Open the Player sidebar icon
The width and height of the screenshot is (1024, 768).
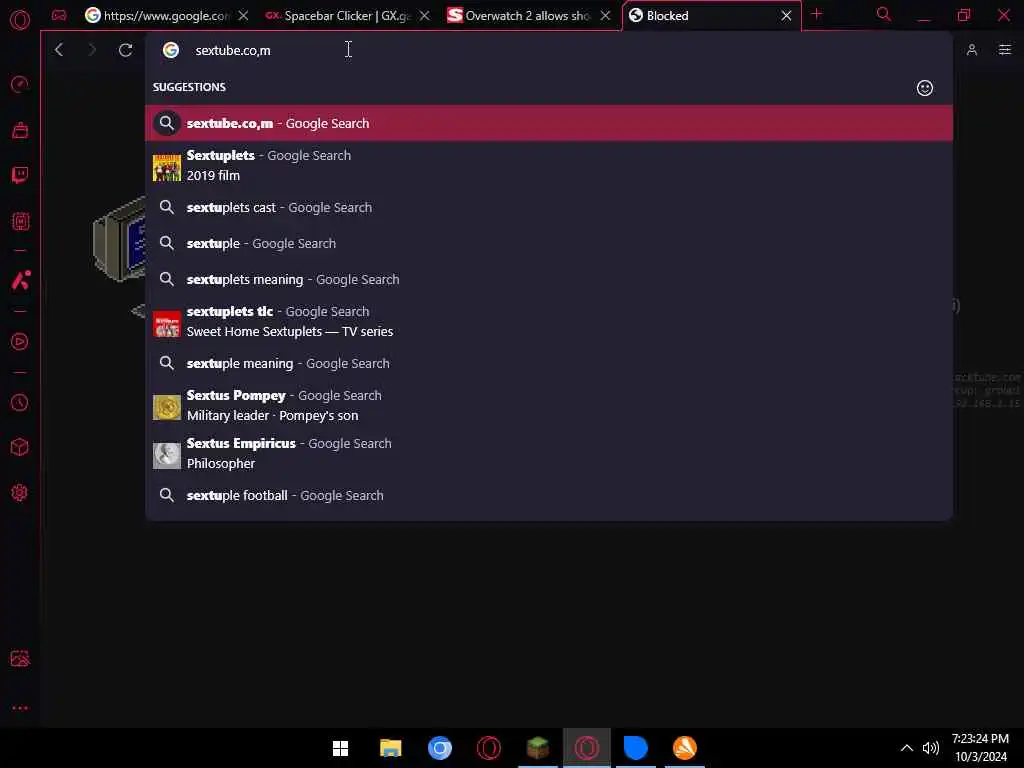[20, 342]
